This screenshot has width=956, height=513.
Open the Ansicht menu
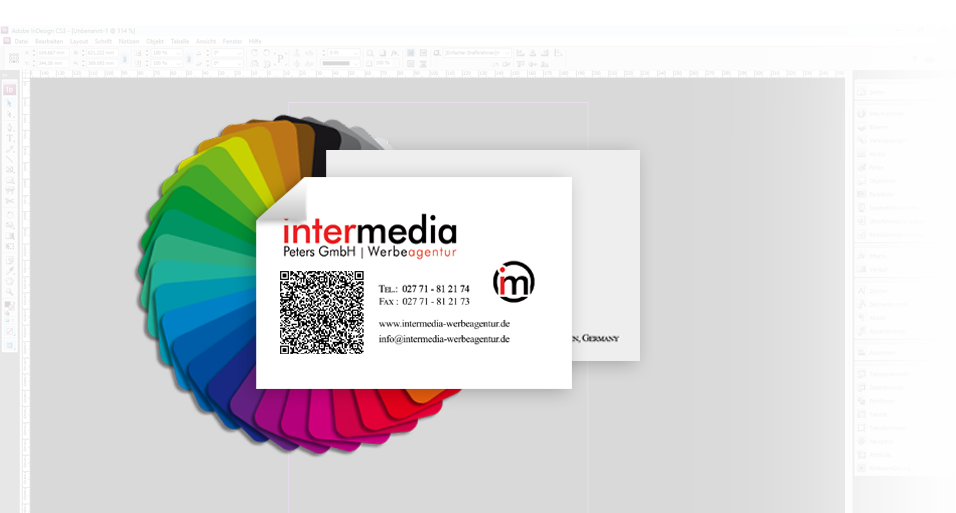tap(206, 41)
